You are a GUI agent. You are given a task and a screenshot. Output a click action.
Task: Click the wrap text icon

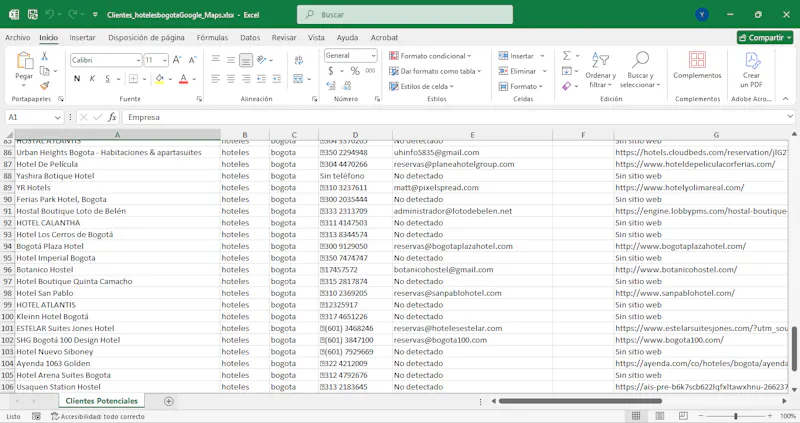298,60
